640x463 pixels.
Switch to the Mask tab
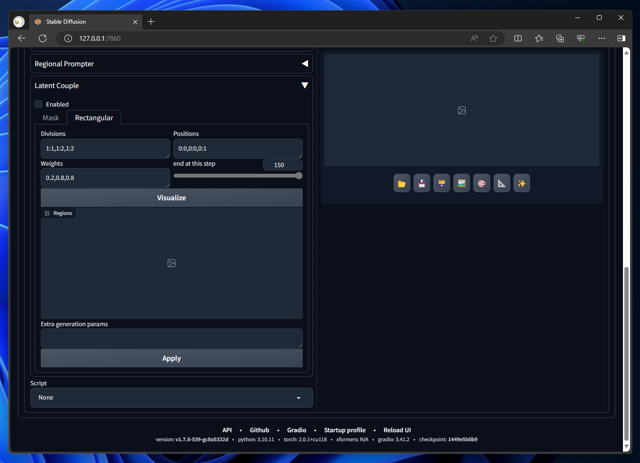(x=51, y=118)
